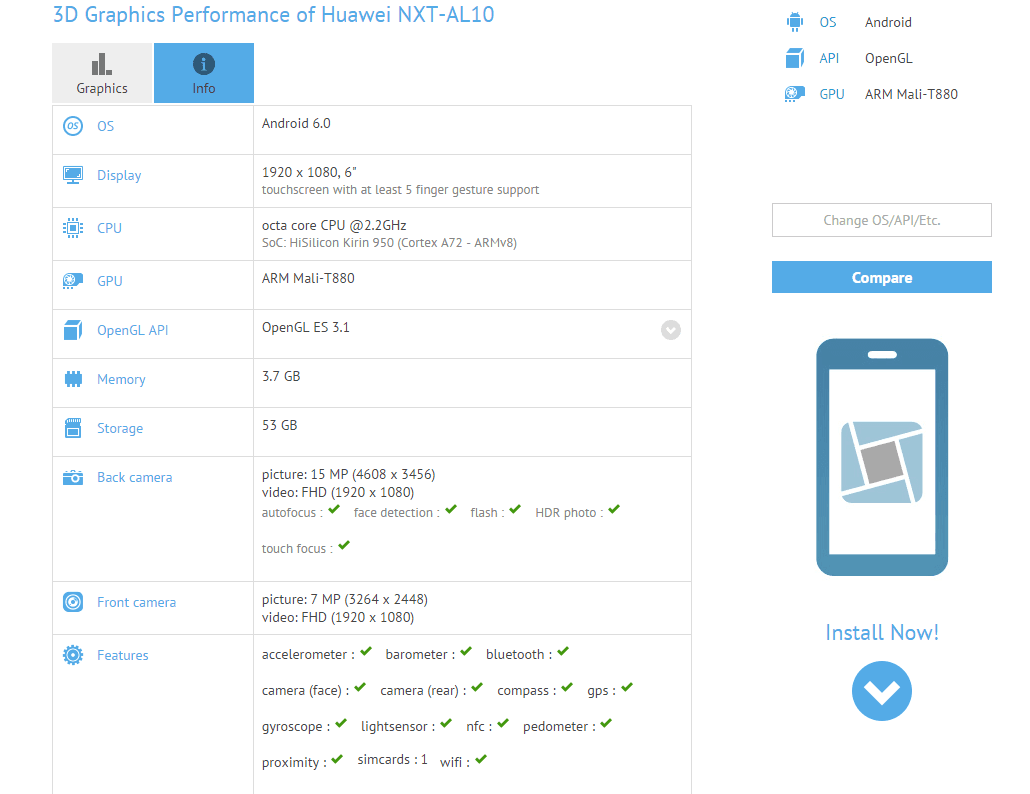Click the simcards : 1 text
The height and width of the screenshot is (794, 1030).
click(392, 760)
